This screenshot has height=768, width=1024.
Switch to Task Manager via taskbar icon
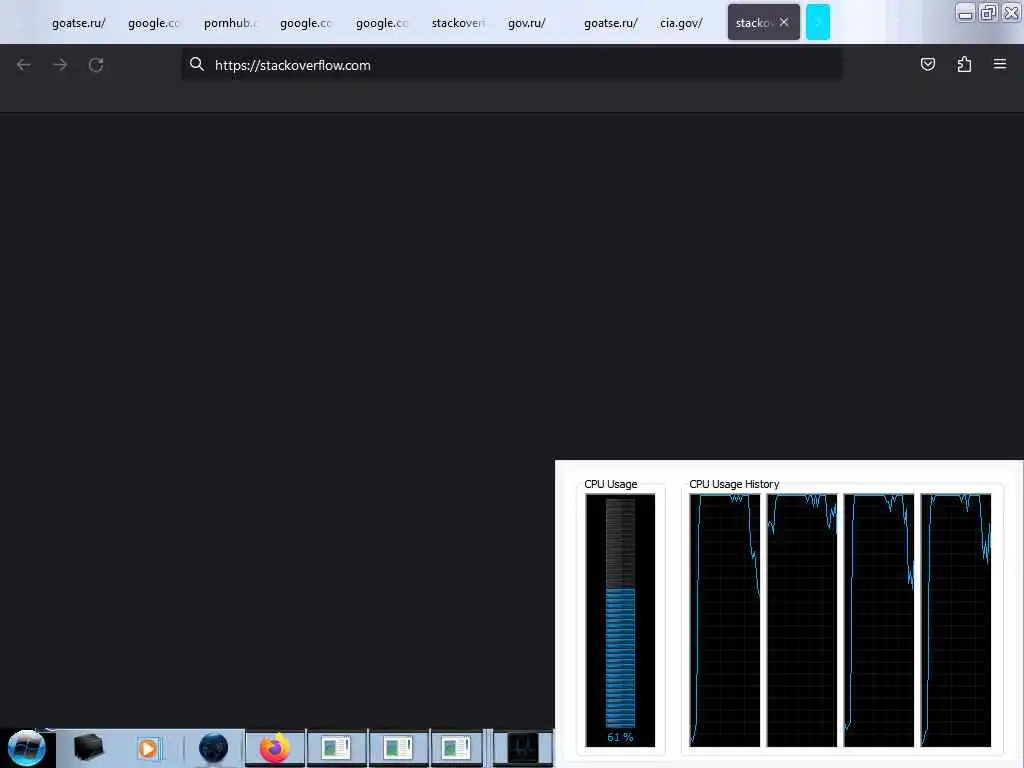(522, 748)
